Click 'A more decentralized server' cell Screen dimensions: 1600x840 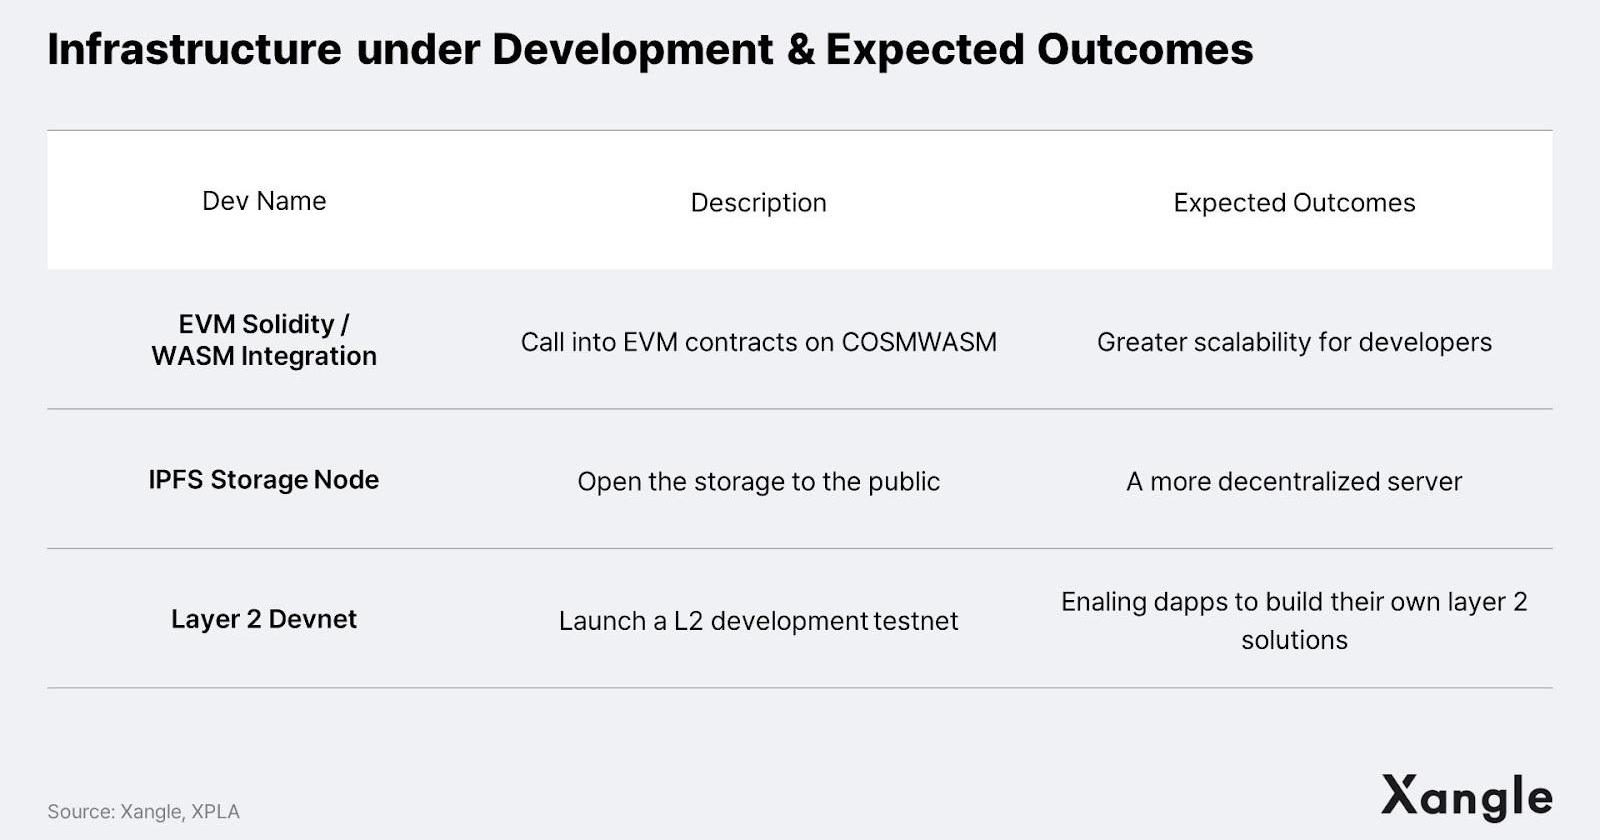(x=1294, y=482)
